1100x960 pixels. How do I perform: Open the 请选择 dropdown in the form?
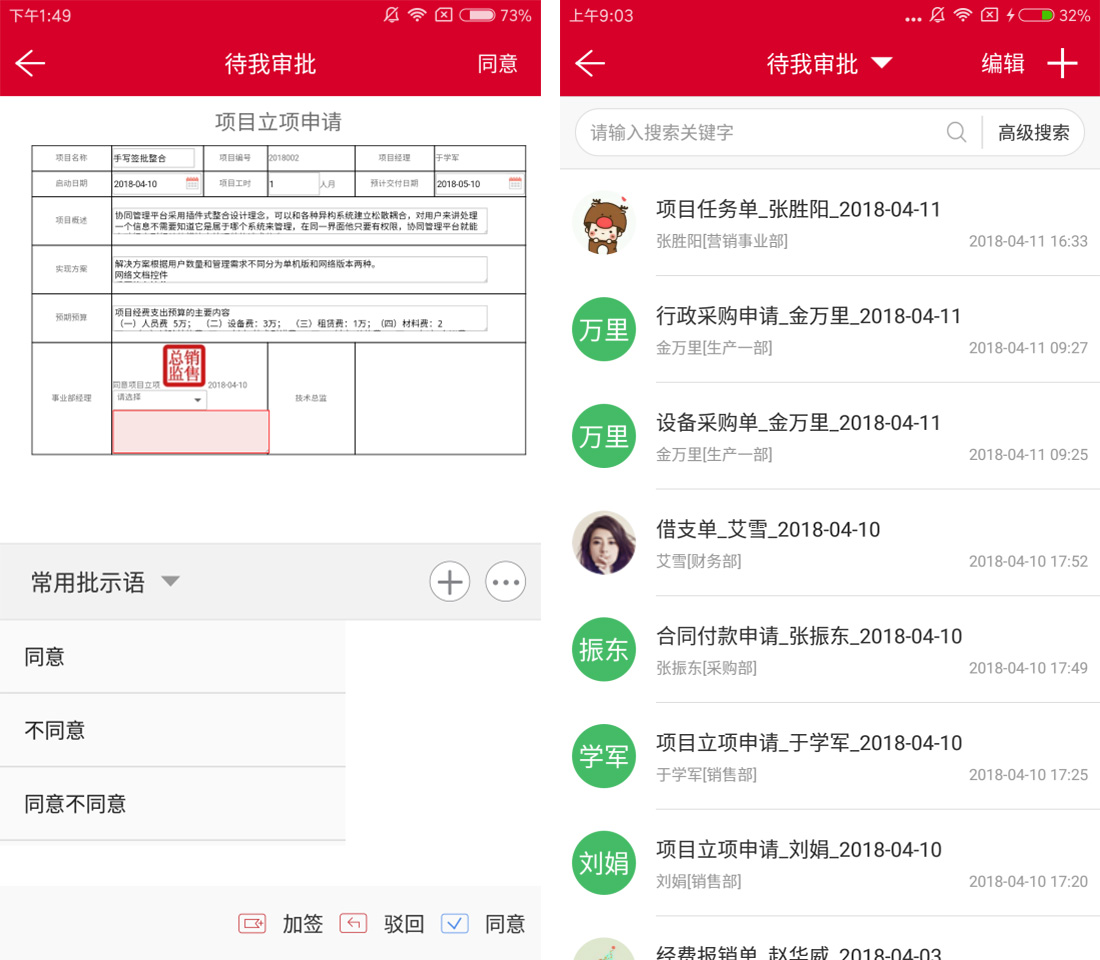point(160,399)
